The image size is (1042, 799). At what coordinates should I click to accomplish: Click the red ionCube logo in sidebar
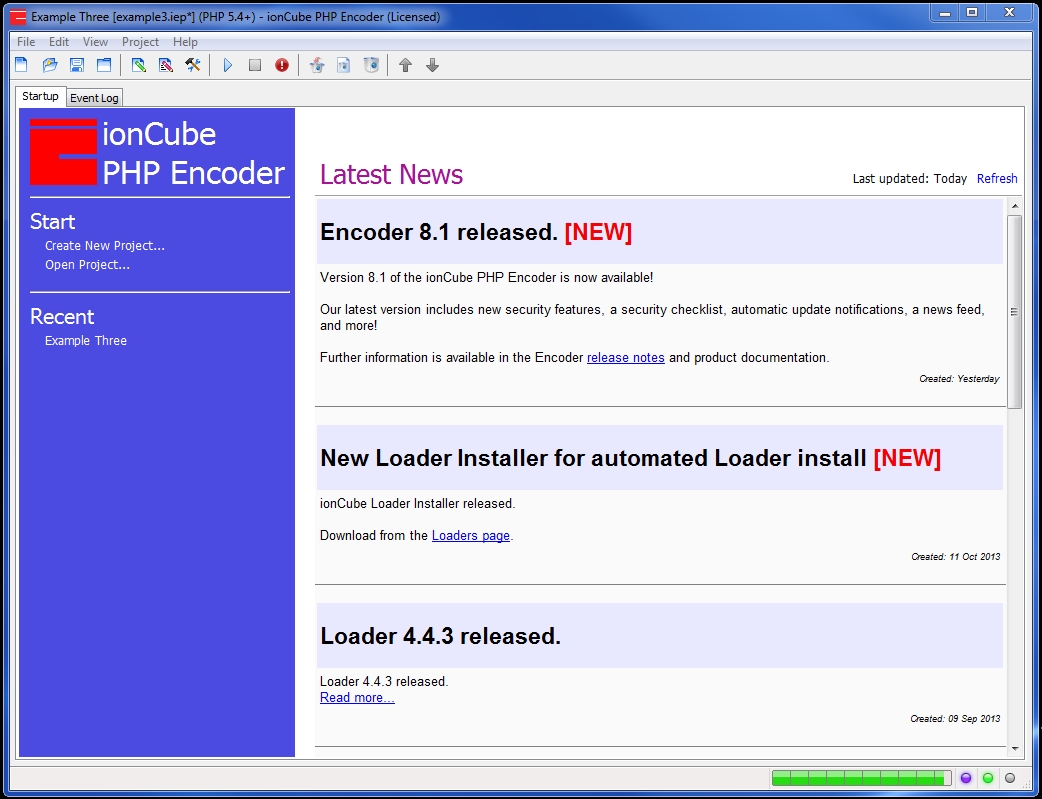coord(64,152)
